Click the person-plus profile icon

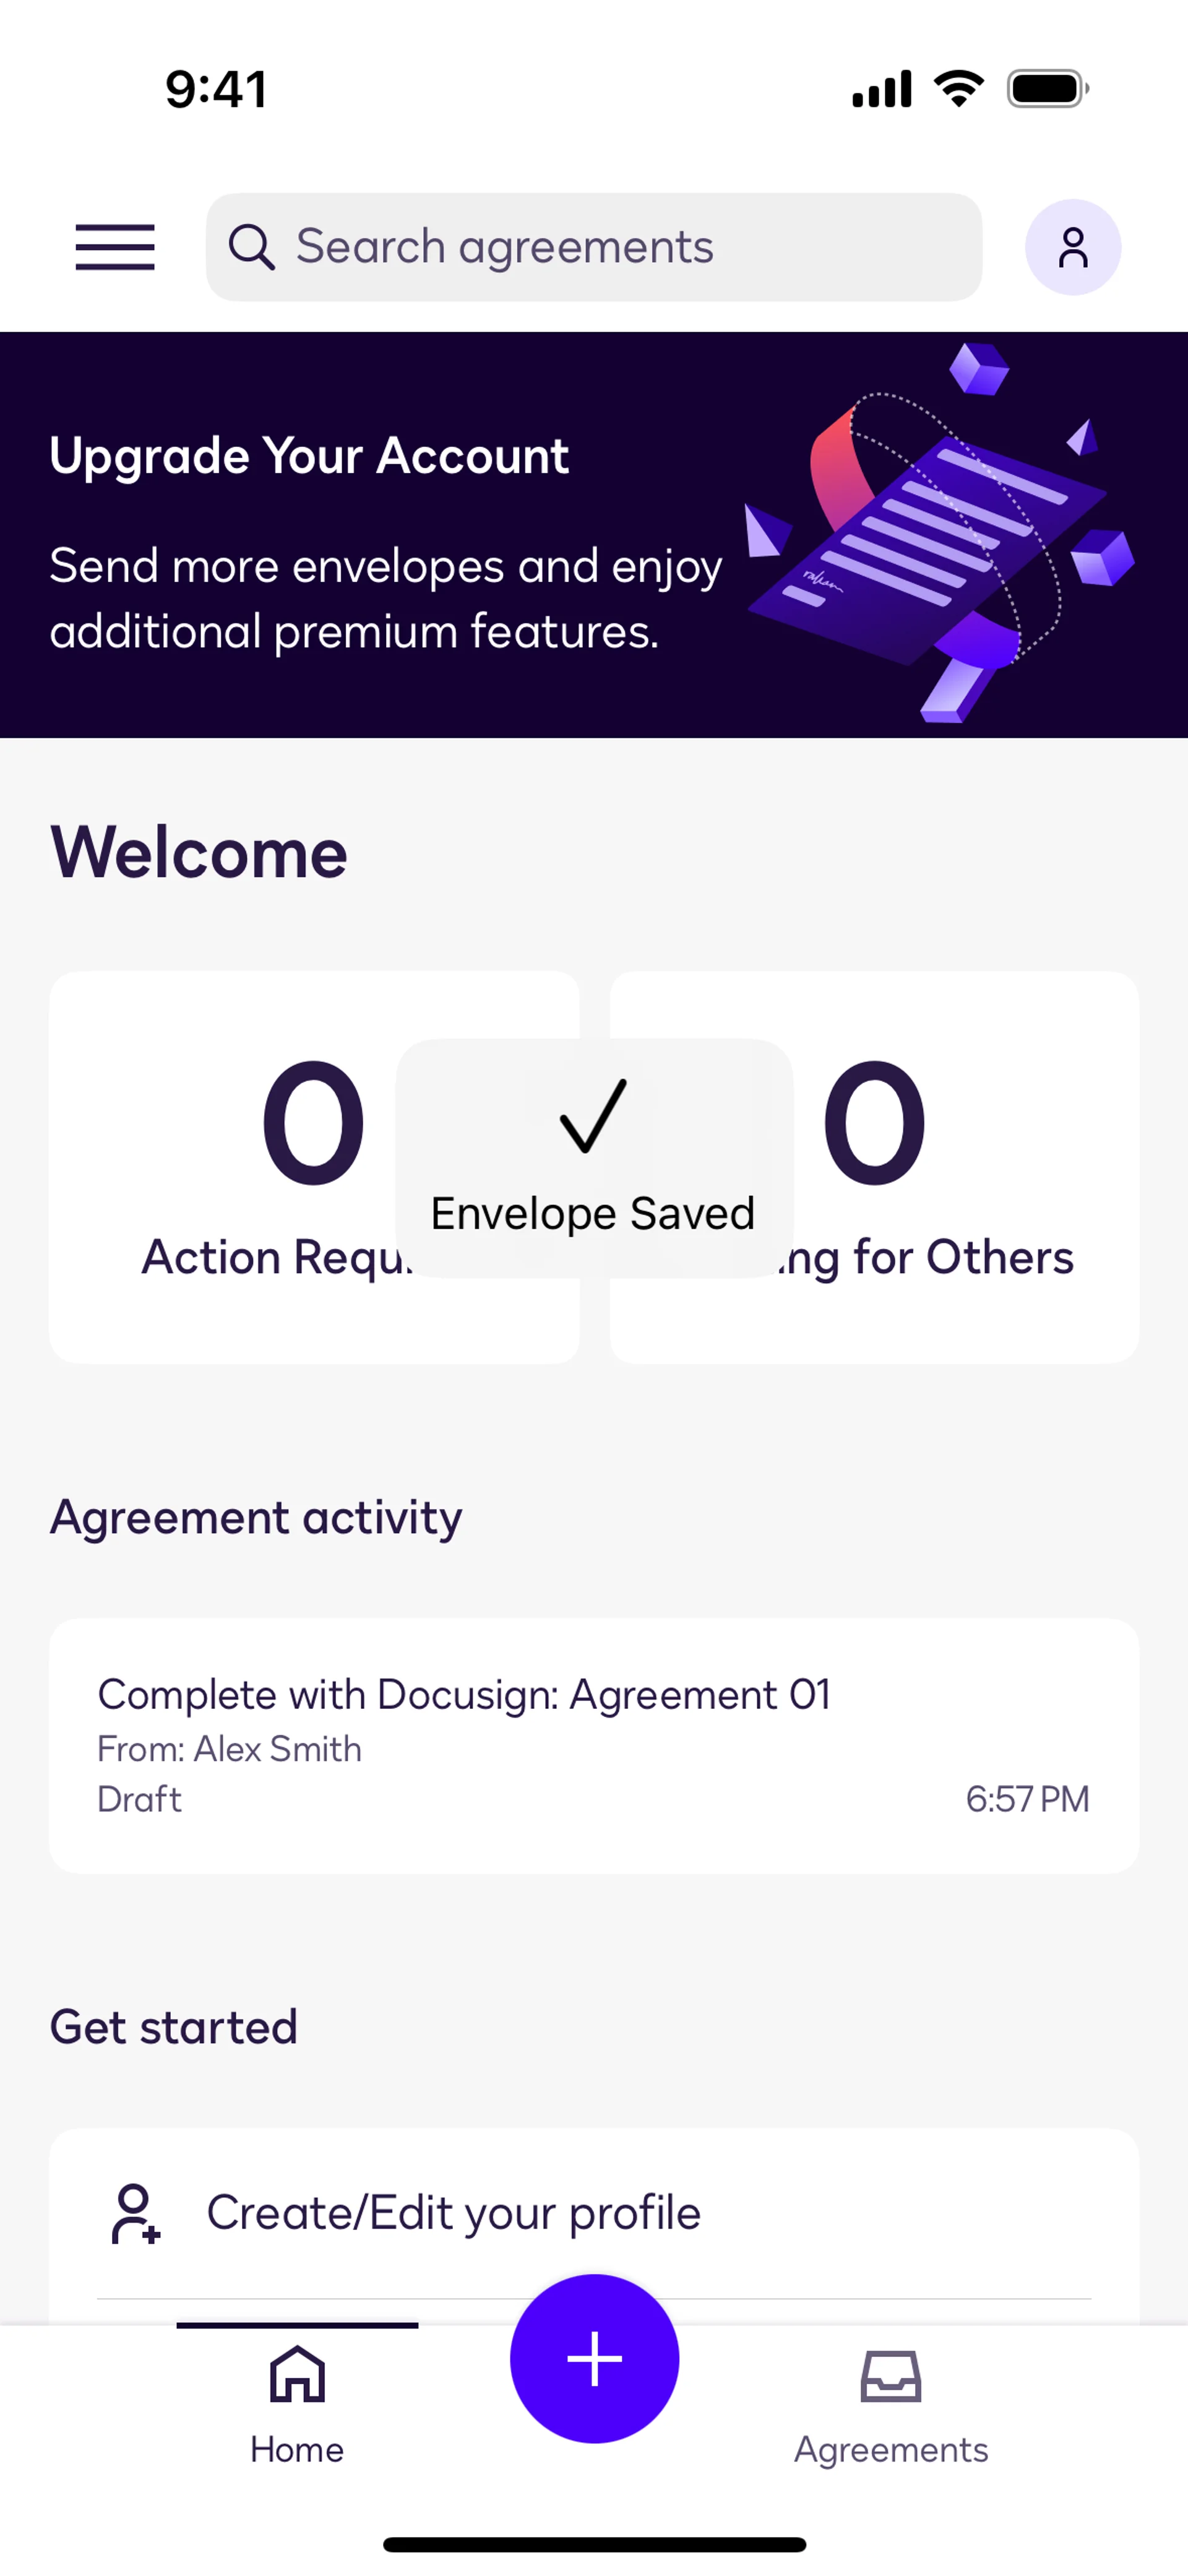click(x=135, y=2213)
